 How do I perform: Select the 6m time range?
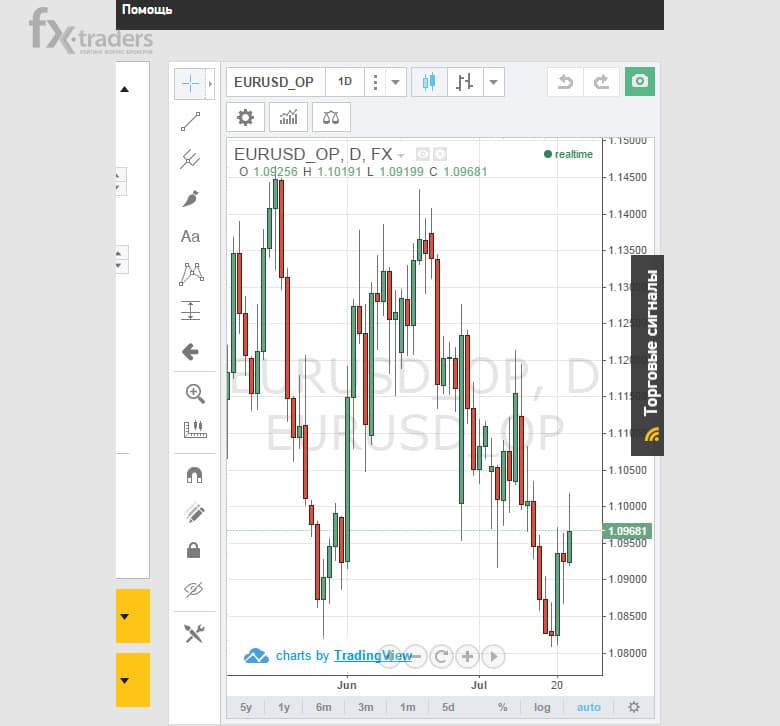pos(323,707)
